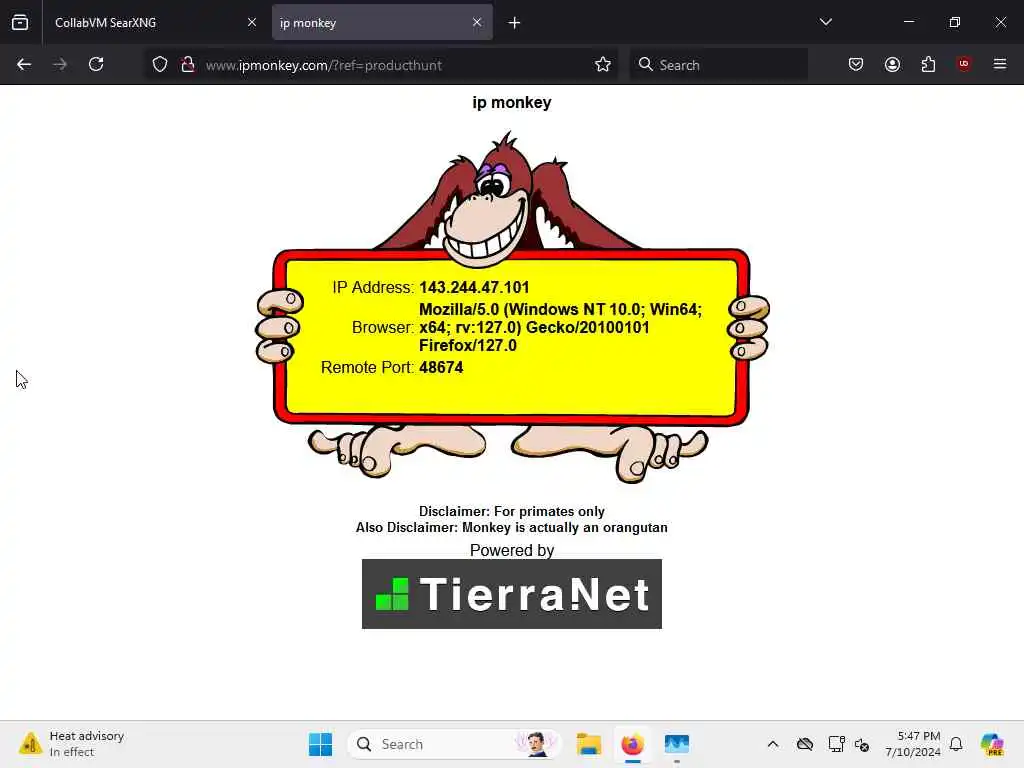Show hidden system tray icons

(773, 744)
